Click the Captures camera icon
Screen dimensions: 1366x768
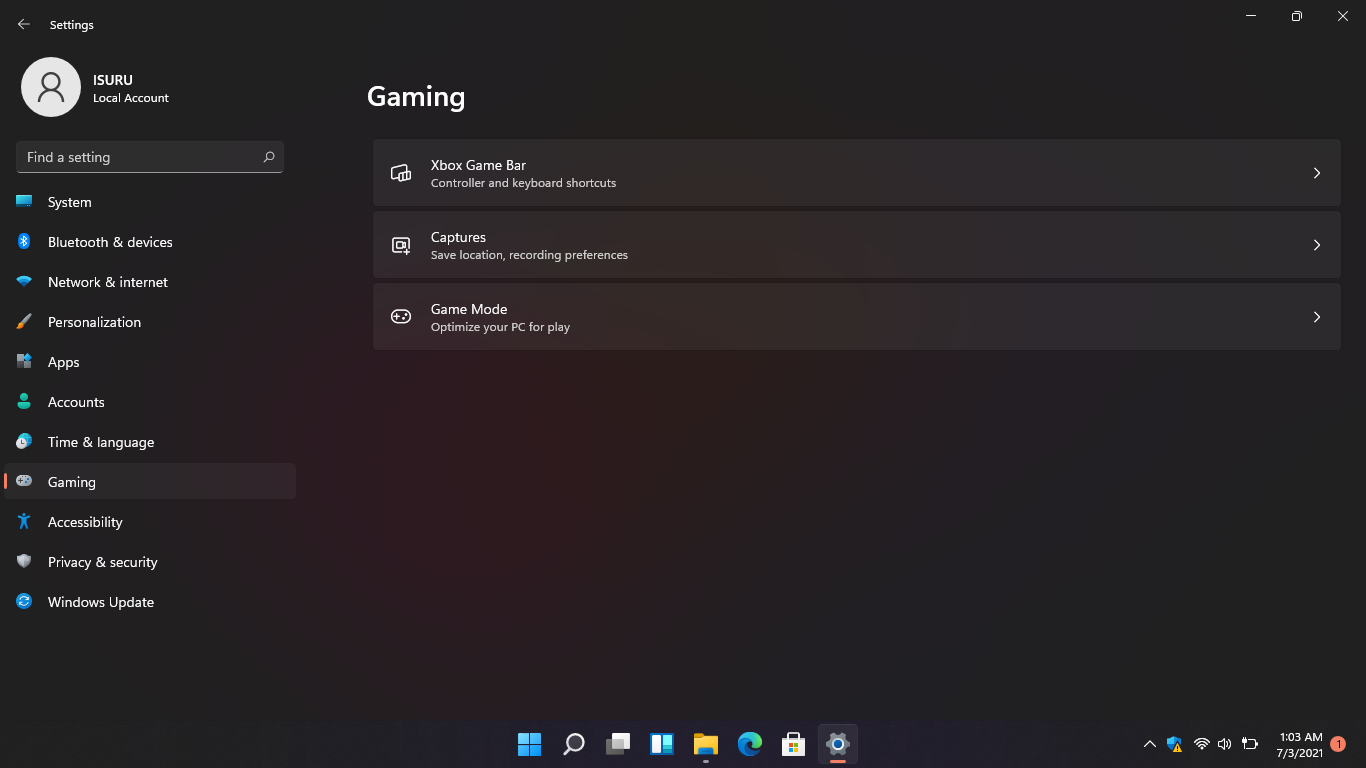(401, 245)
